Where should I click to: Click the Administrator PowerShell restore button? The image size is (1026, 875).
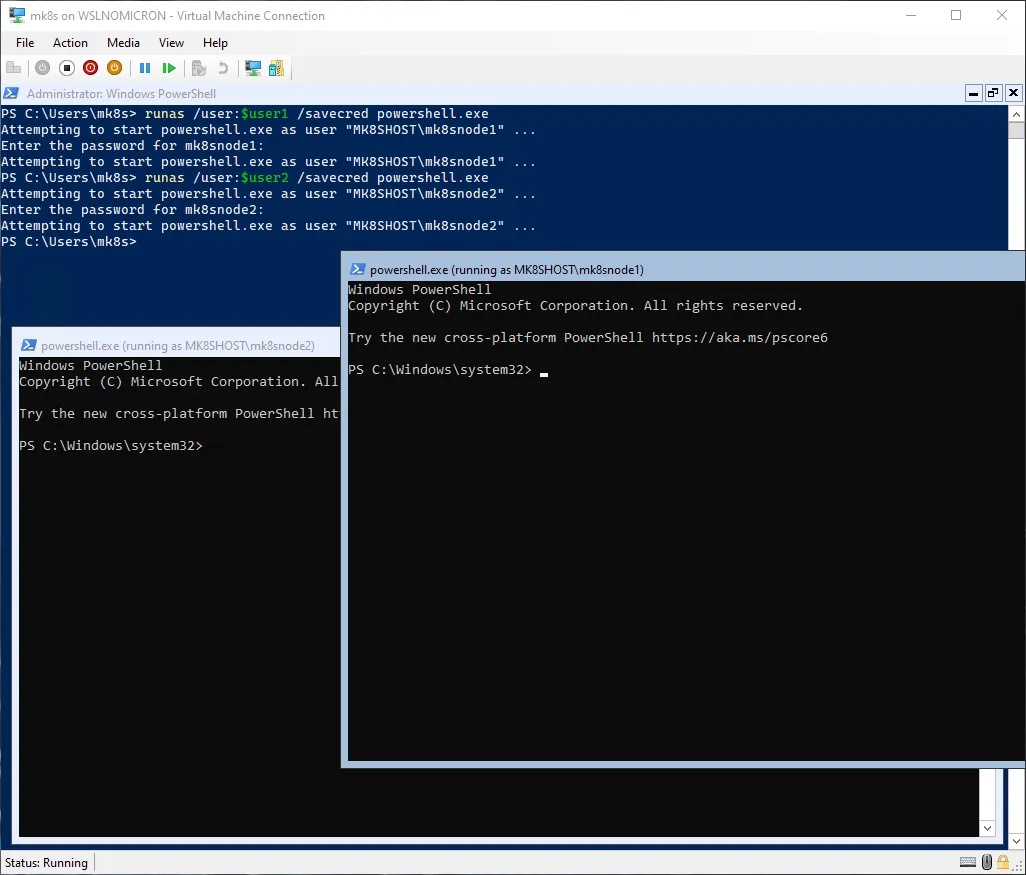coord(992,93)
